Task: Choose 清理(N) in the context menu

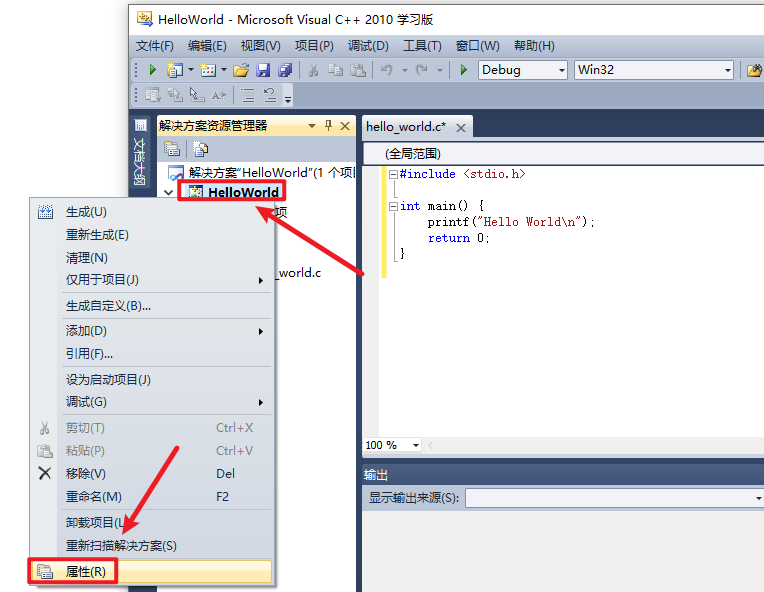Action: (151, 257)
